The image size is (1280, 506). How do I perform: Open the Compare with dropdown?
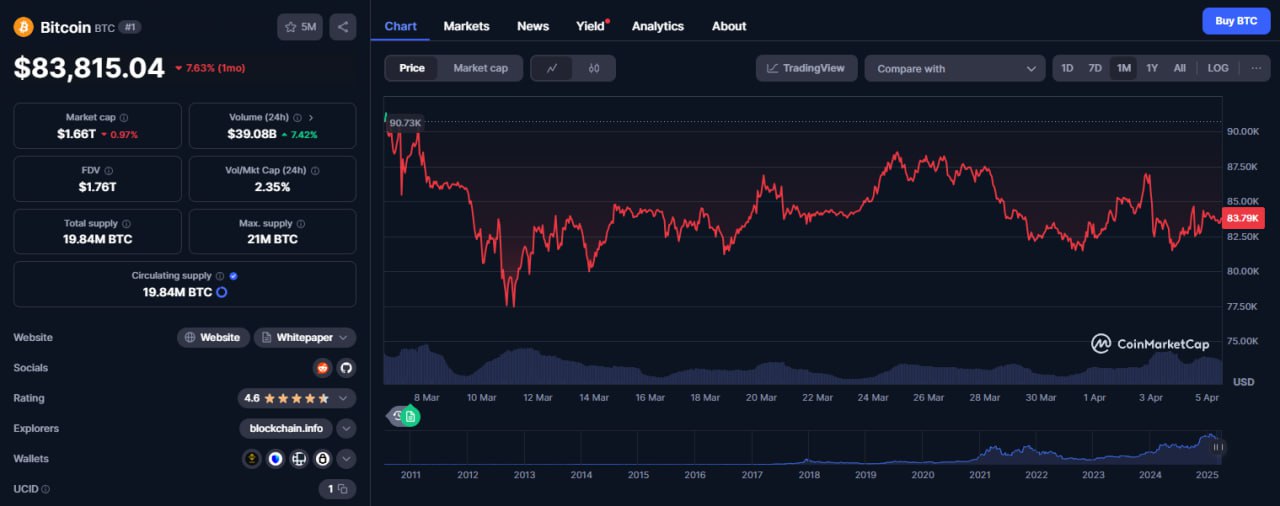point(956,68)
